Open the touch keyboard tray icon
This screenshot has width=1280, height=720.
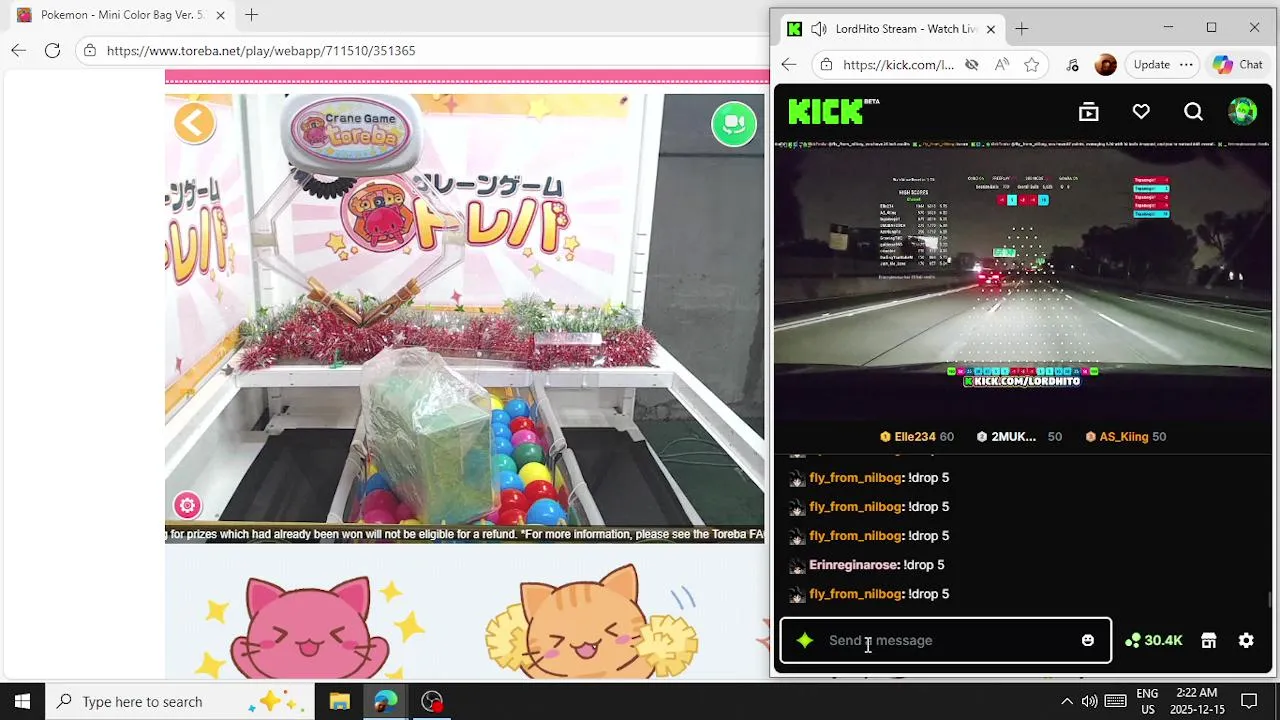[x=1116, y=701]
